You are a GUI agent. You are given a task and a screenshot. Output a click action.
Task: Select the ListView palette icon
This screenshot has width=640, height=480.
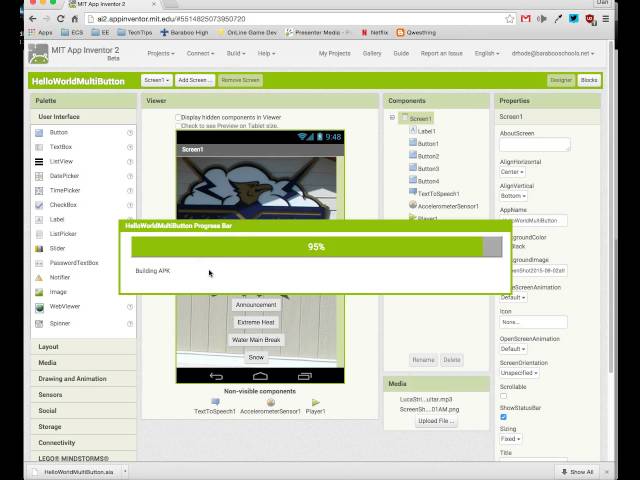coord(39,162)
